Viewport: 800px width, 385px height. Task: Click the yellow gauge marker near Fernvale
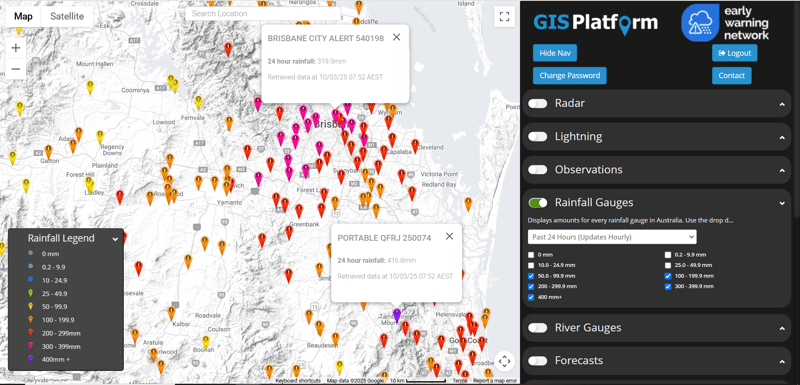(198, 102)
